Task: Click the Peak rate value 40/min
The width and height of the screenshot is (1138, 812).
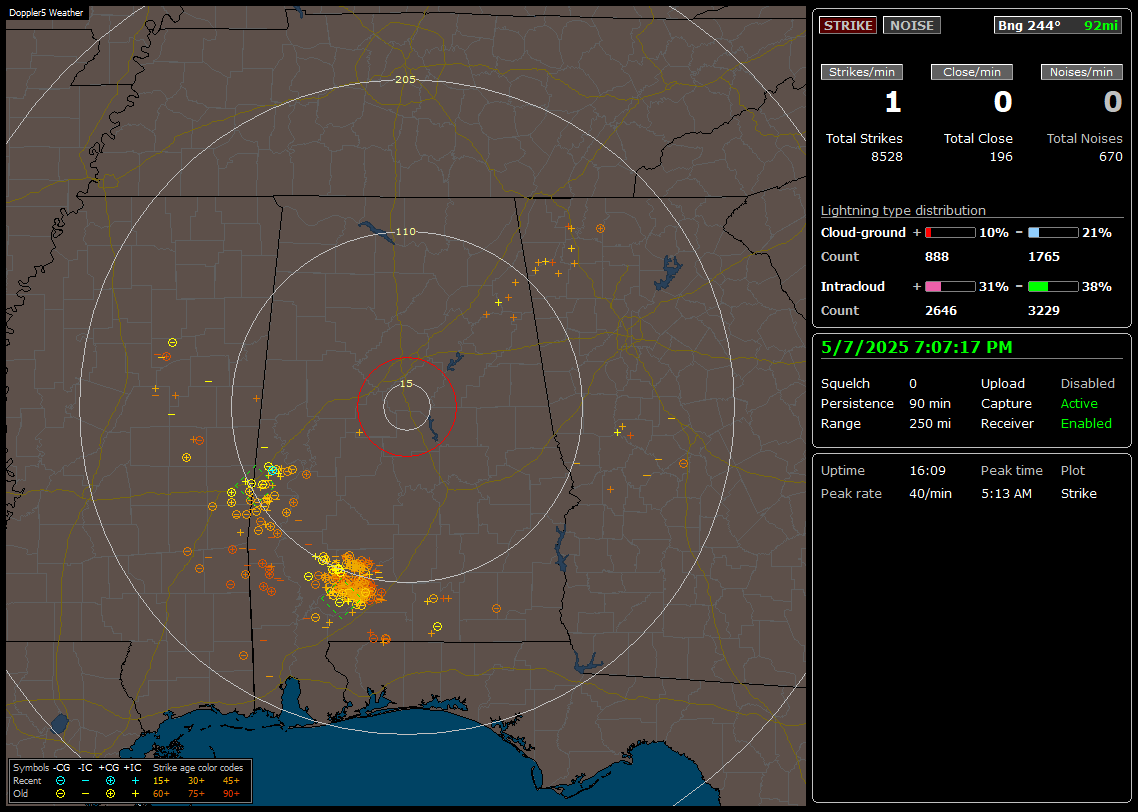Action: (930, 493)
